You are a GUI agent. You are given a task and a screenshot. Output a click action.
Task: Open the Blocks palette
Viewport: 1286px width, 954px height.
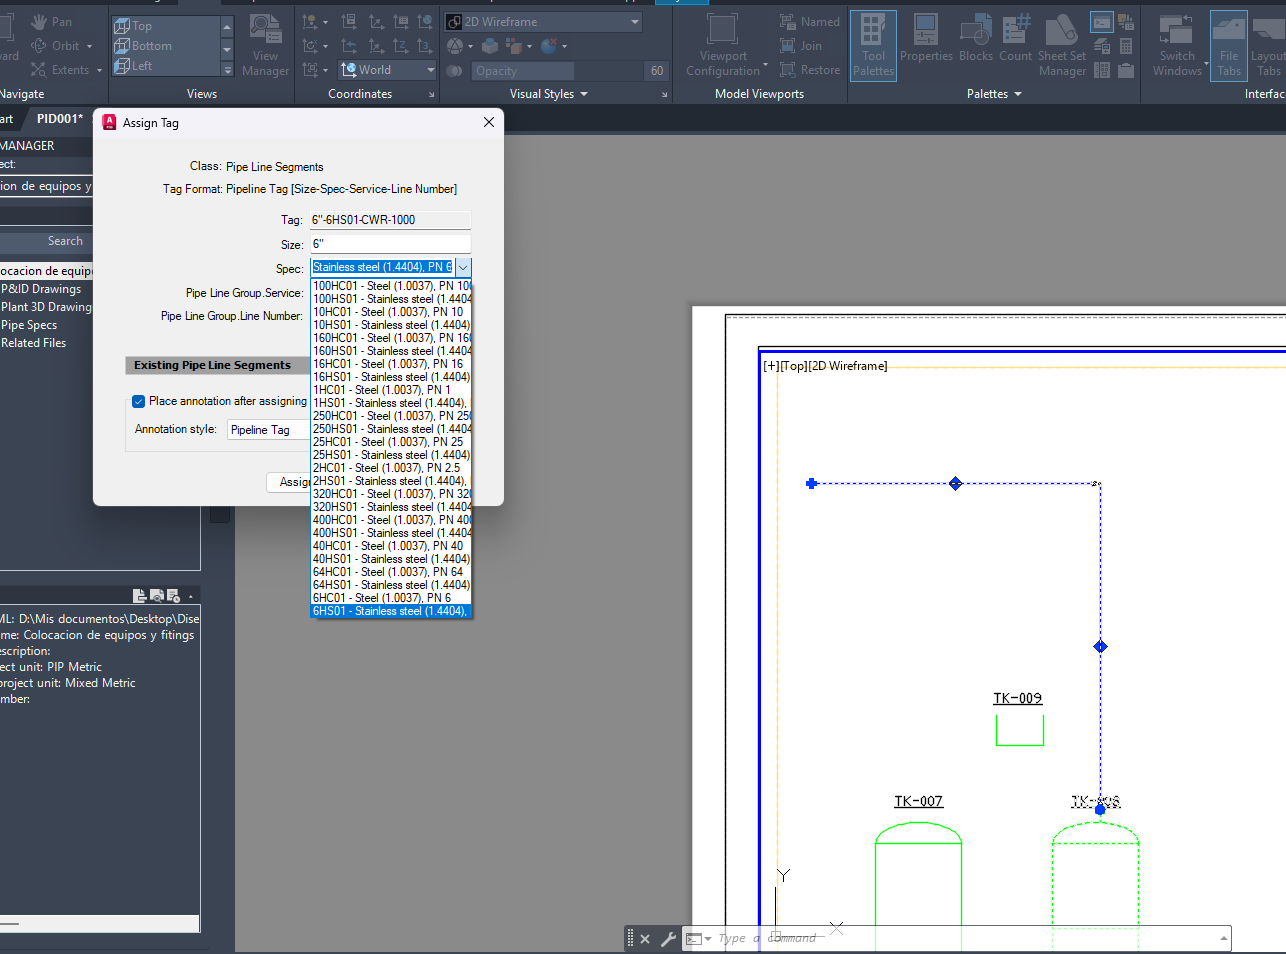coord(975,40)
